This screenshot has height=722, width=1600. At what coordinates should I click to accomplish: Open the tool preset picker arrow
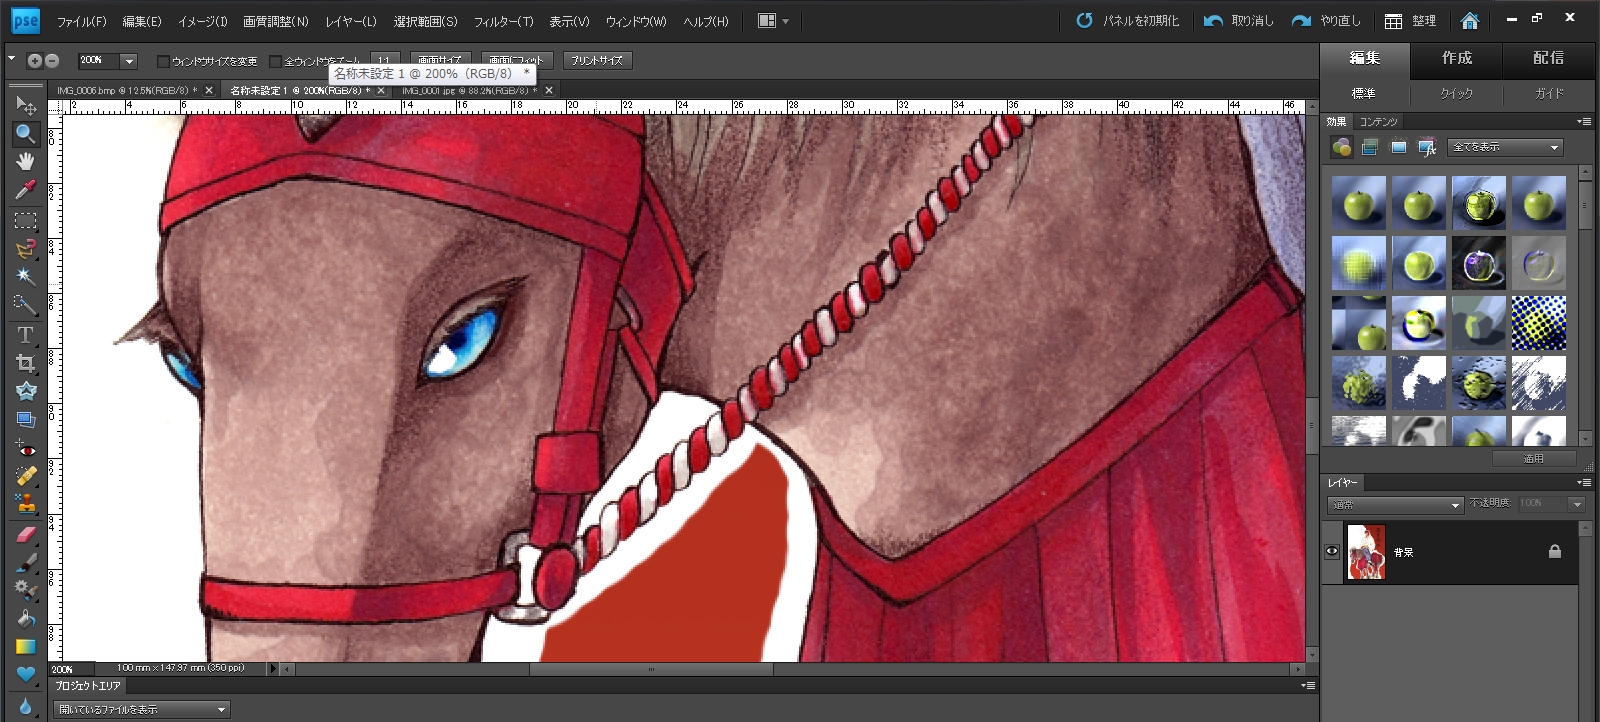pos(12,59)
